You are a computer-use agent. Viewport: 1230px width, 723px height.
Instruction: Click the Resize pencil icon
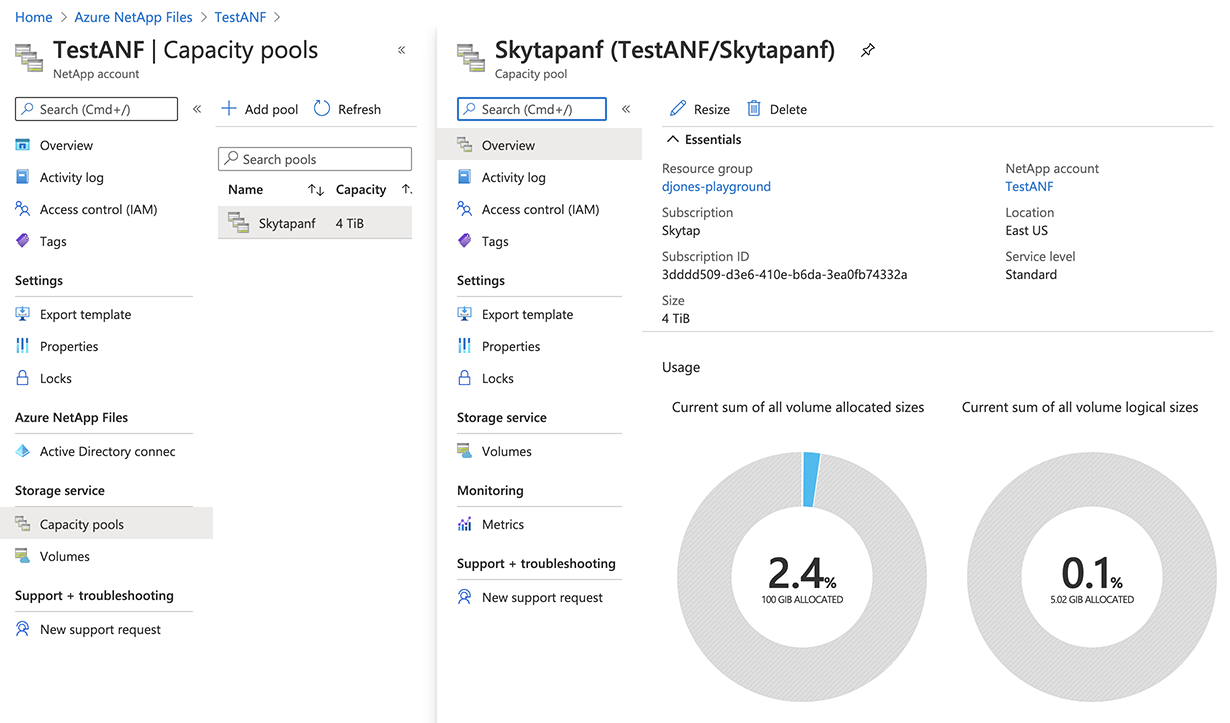(678, 108)
